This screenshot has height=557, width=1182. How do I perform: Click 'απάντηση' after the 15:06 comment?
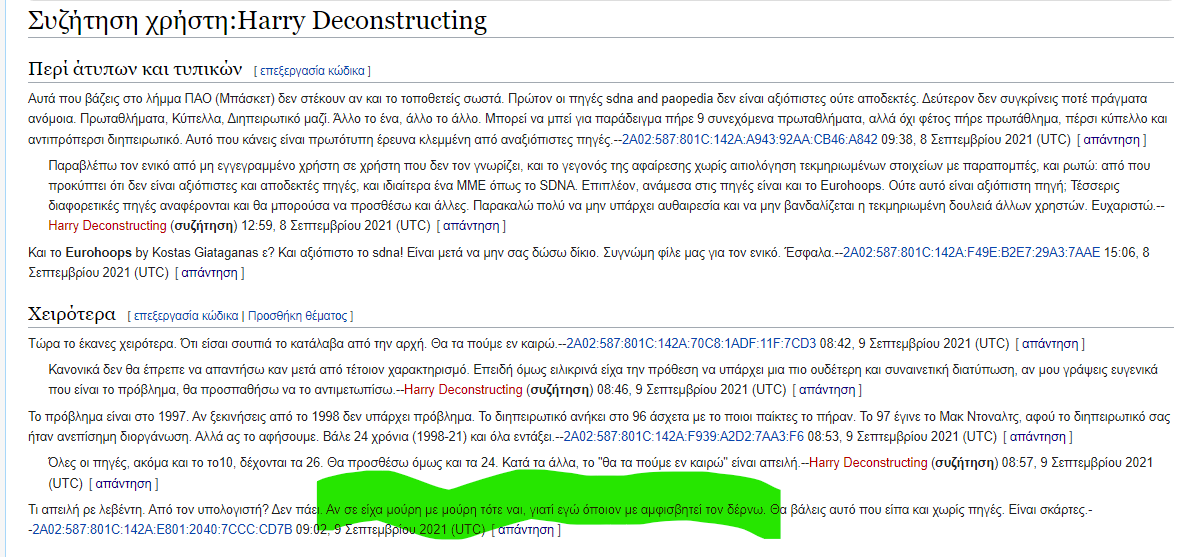click(x=210, y=273)
